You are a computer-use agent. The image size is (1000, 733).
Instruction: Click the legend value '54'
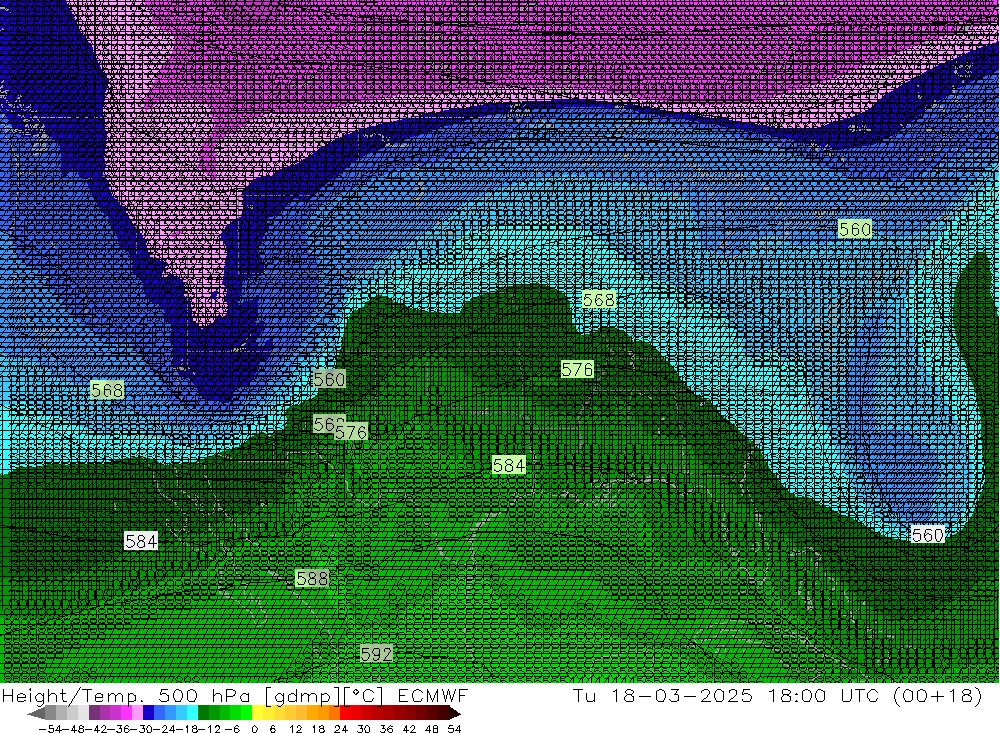[454, 729]
